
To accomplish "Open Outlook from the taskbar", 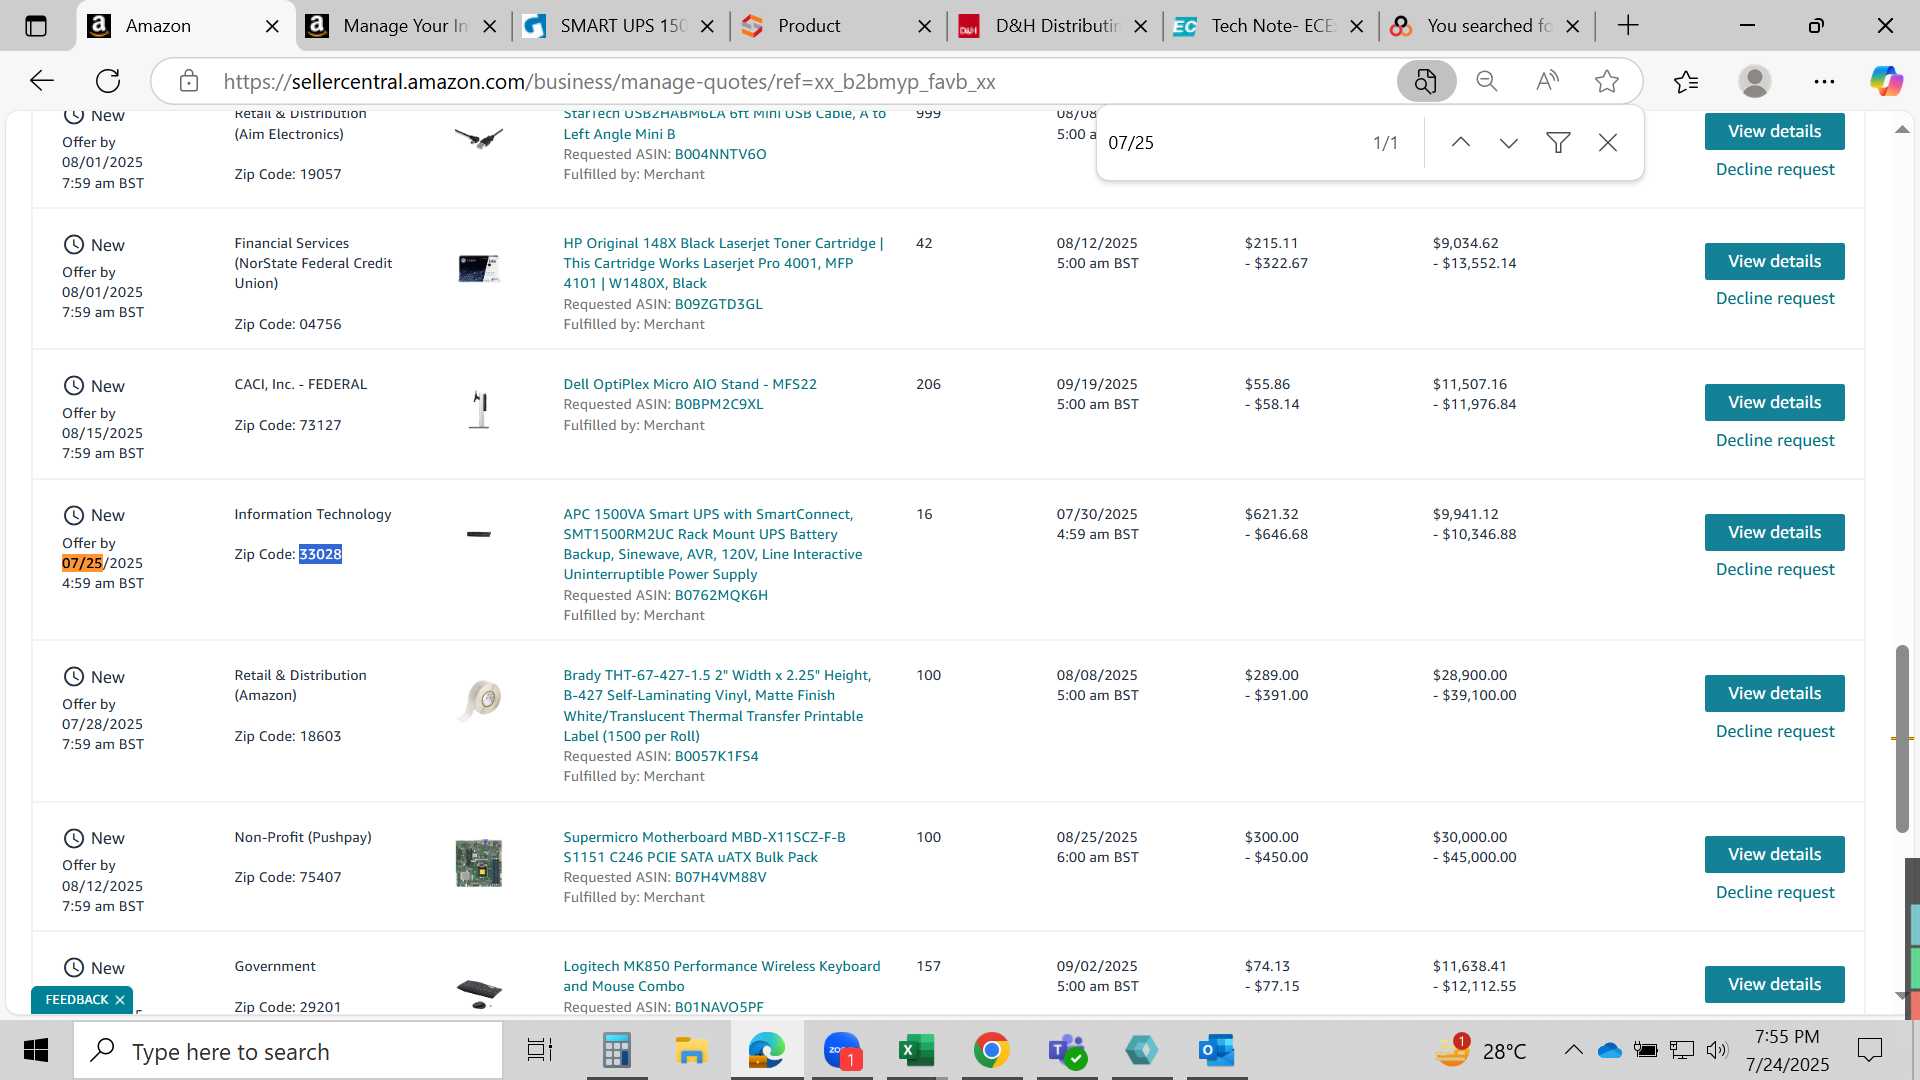I will click(x=1216, y=1051).
